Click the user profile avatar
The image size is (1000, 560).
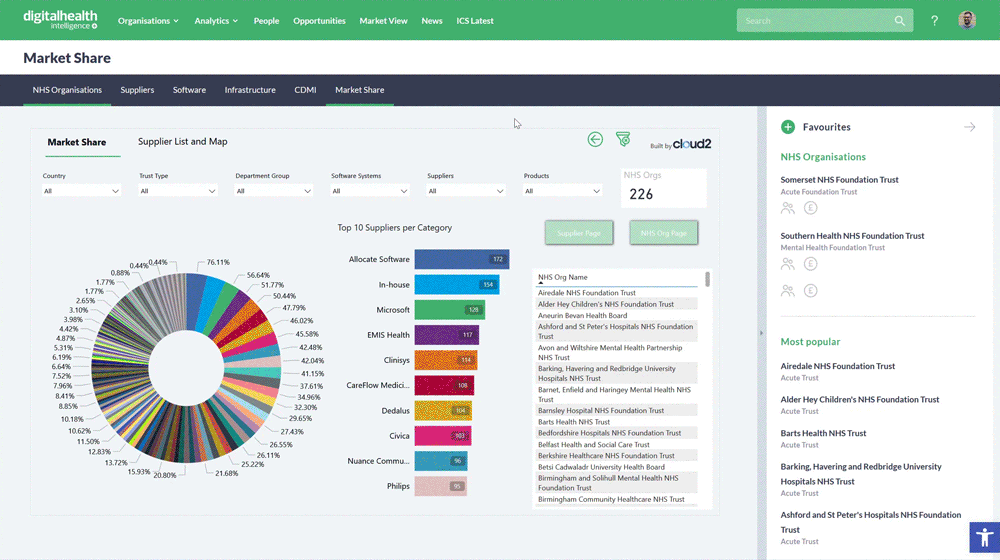(x=966, y=20)
